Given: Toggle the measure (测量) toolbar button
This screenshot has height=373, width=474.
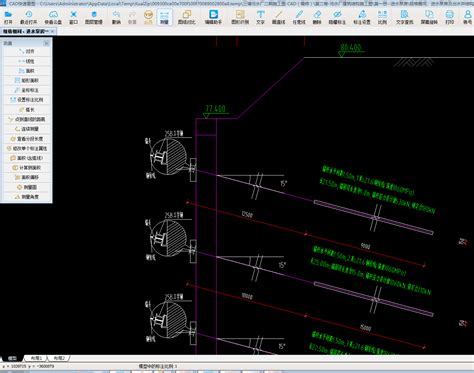Looking at the screenshot, I should pos(164,17).
